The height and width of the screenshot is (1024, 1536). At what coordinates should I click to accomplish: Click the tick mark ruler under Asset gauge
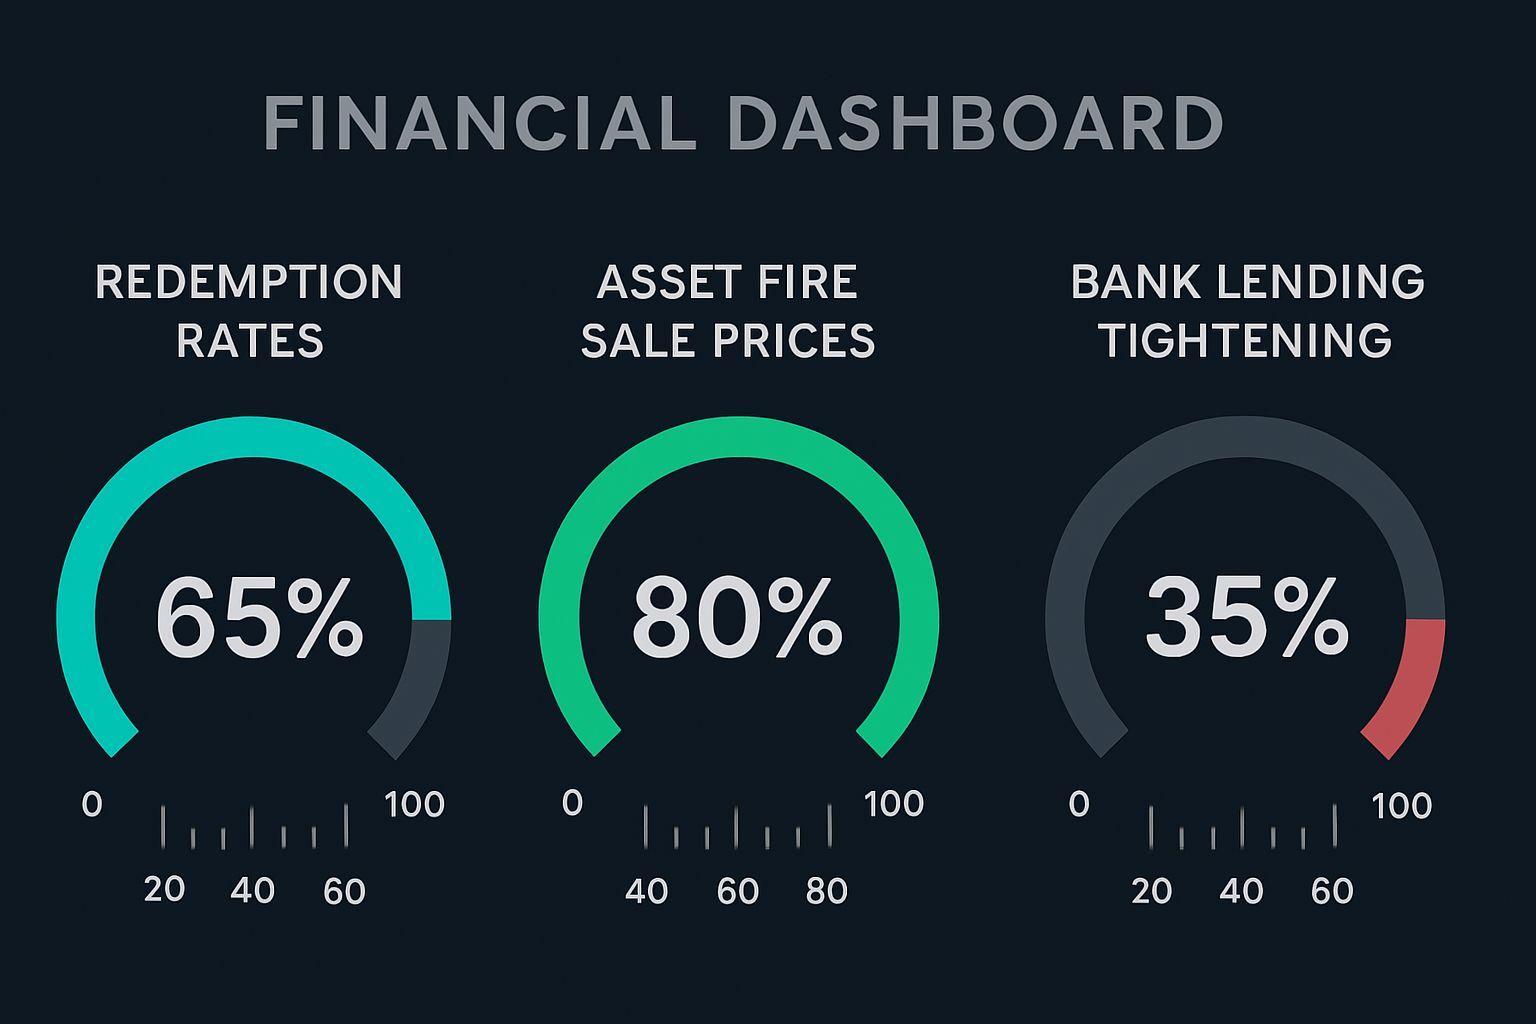click(x=737, y=828)
